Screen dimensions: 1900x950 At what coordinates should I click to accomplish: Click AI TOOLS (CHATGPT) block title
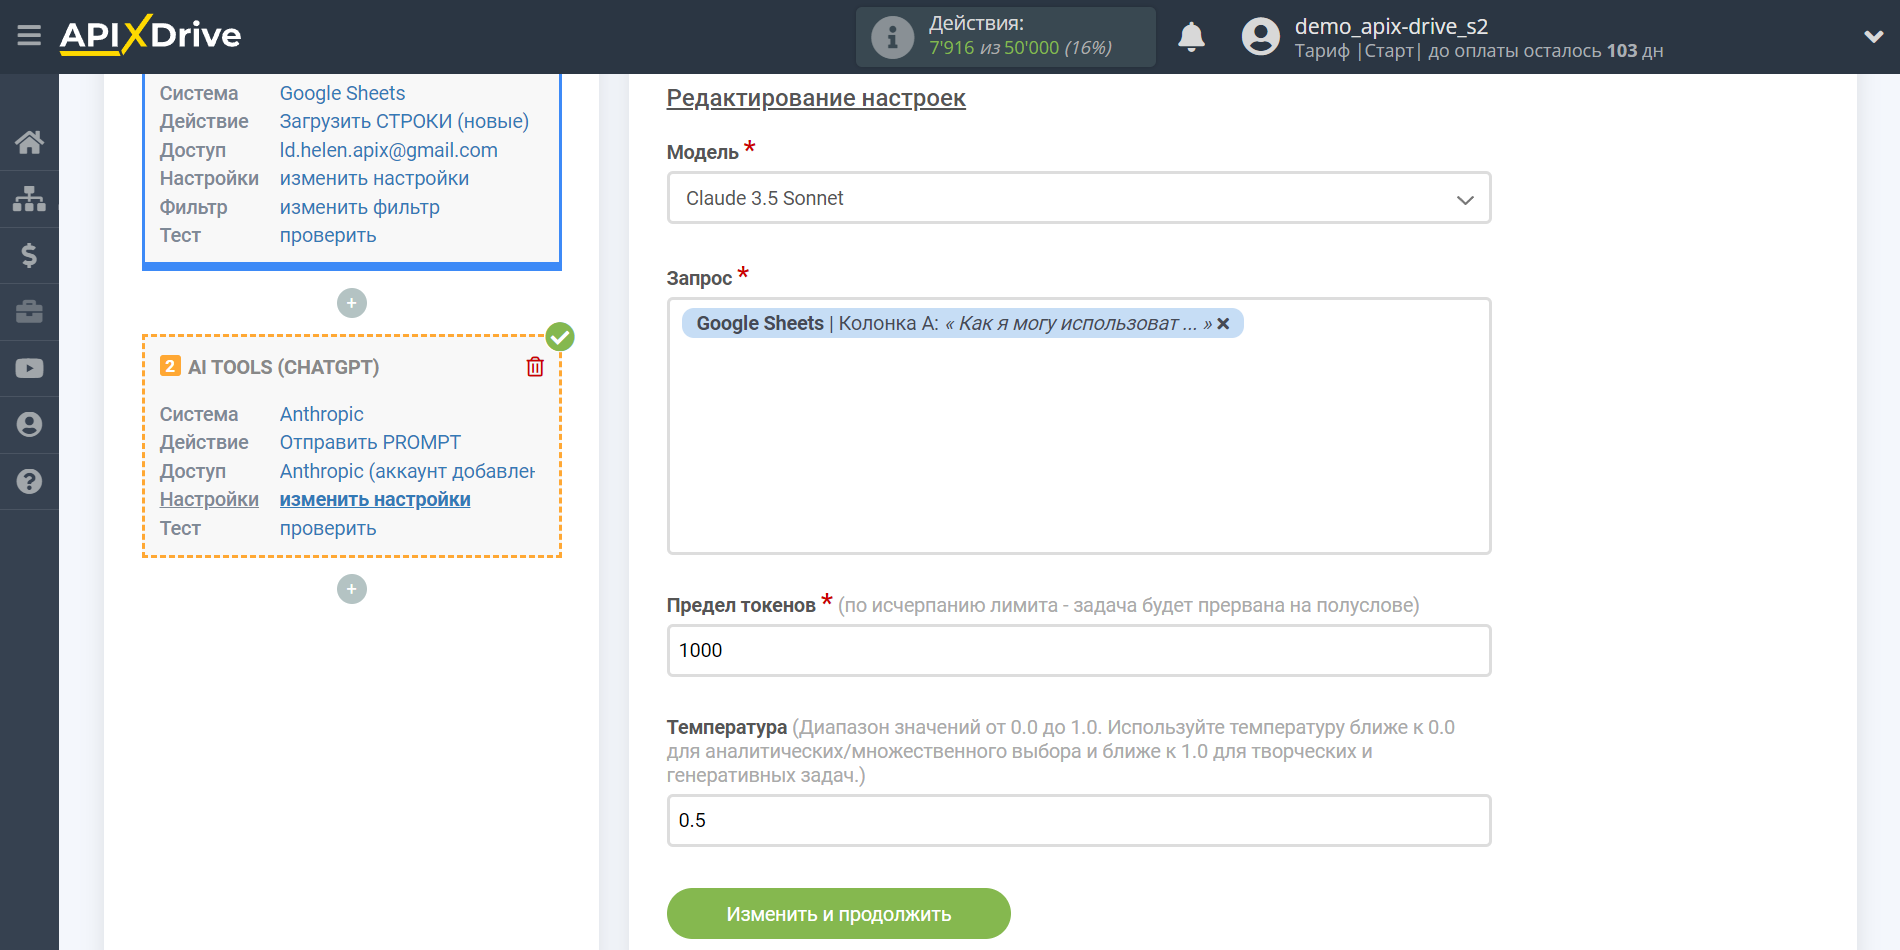click(x=284, y=367)
